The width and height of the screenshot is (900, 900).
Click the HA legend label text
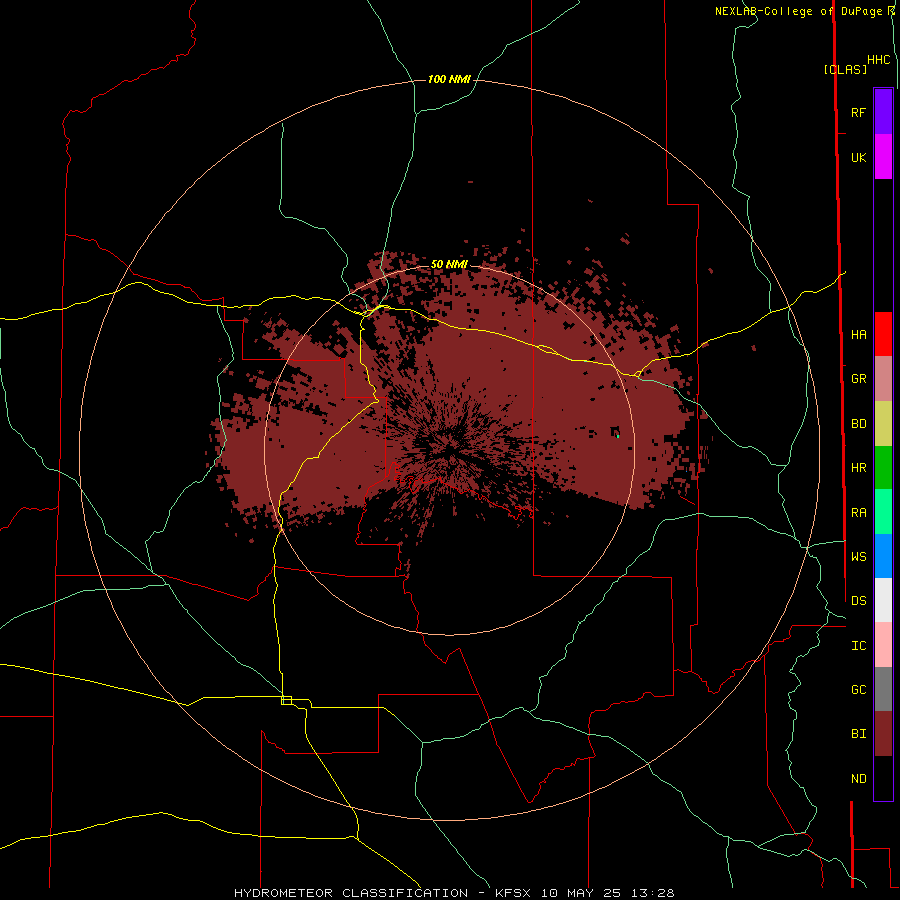(859, 335)
